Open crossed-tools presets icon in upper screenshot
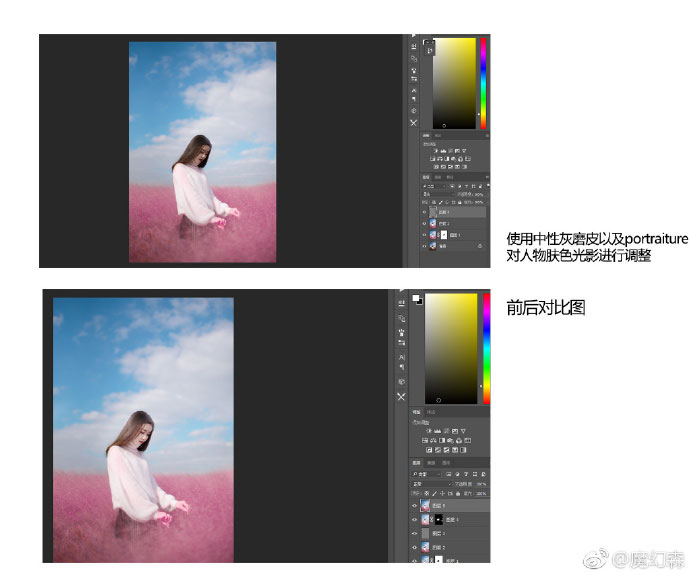Screen dimensions: 690x576 click(414, 123)
